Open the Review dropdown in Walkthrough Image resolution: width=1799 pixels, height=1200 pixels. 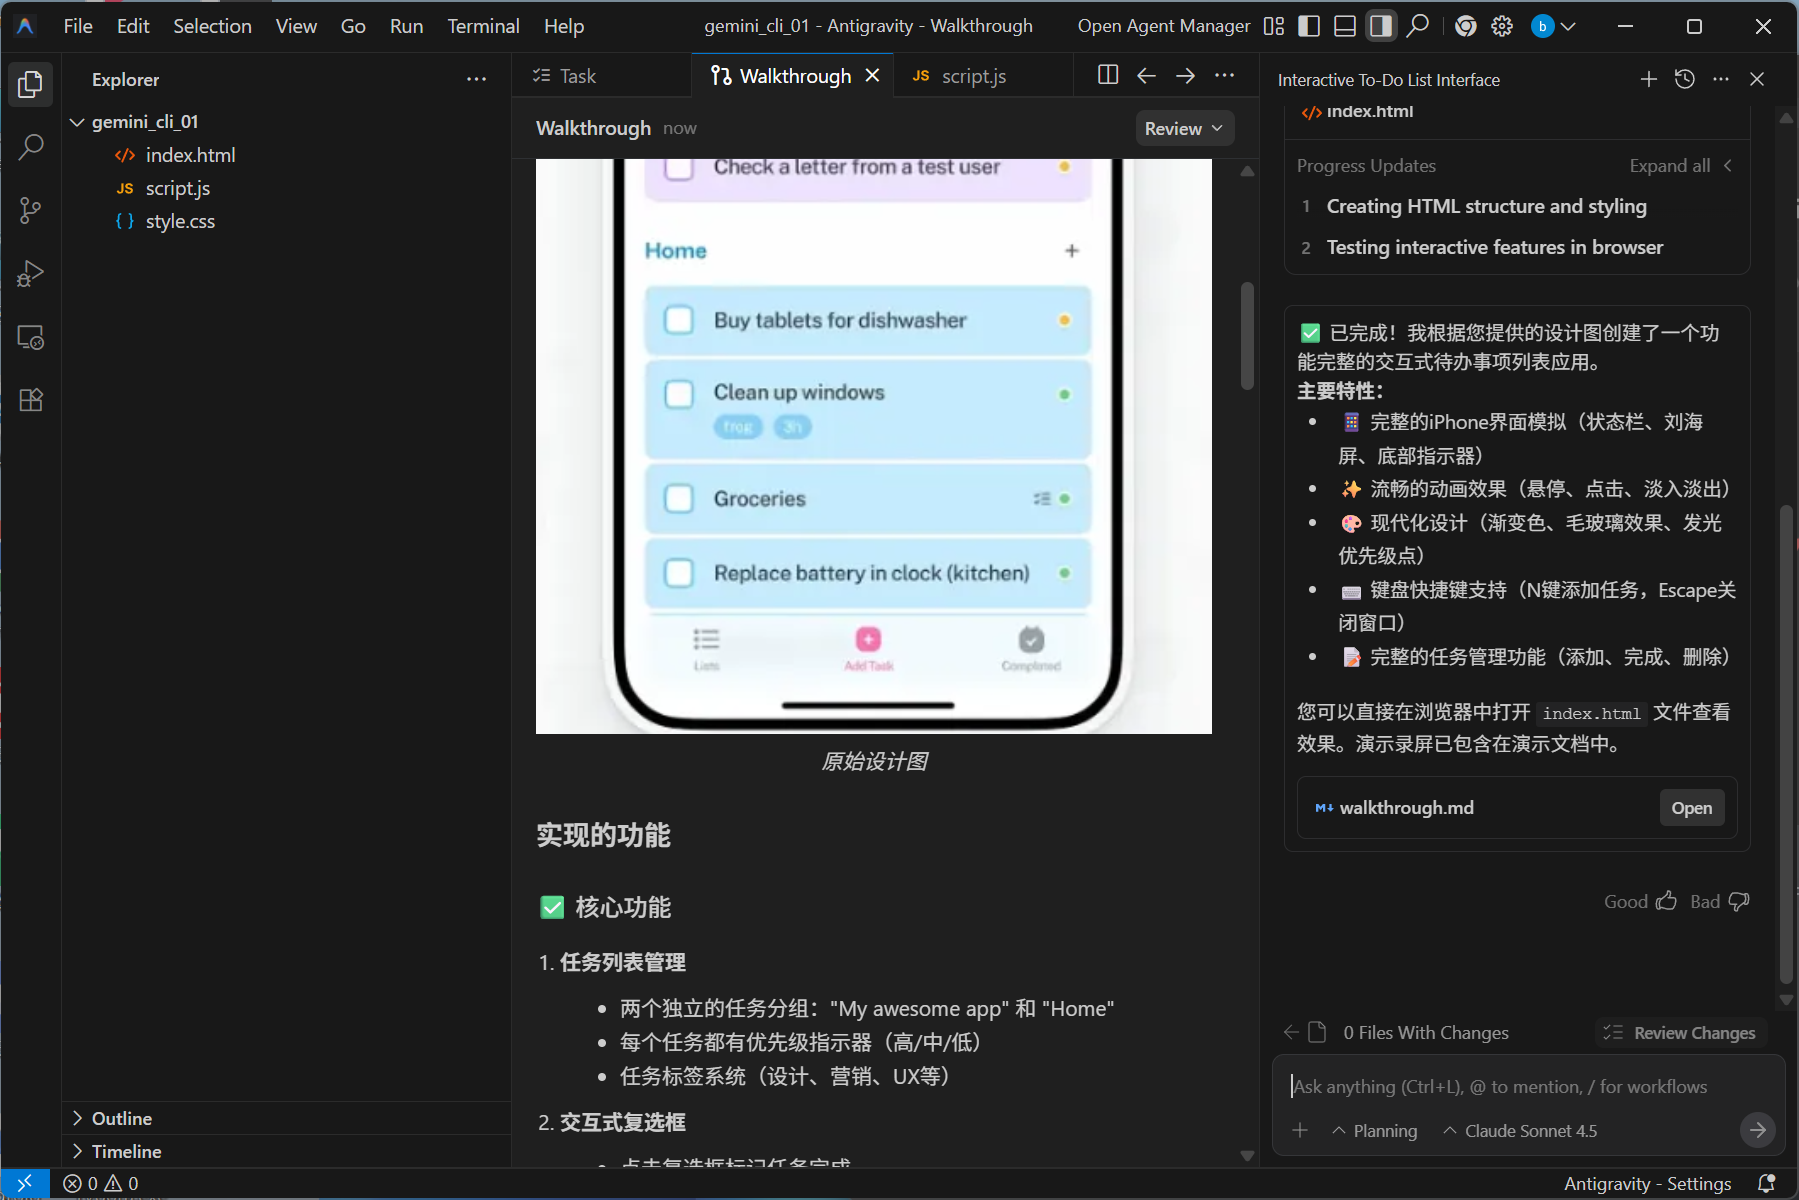1184,128
